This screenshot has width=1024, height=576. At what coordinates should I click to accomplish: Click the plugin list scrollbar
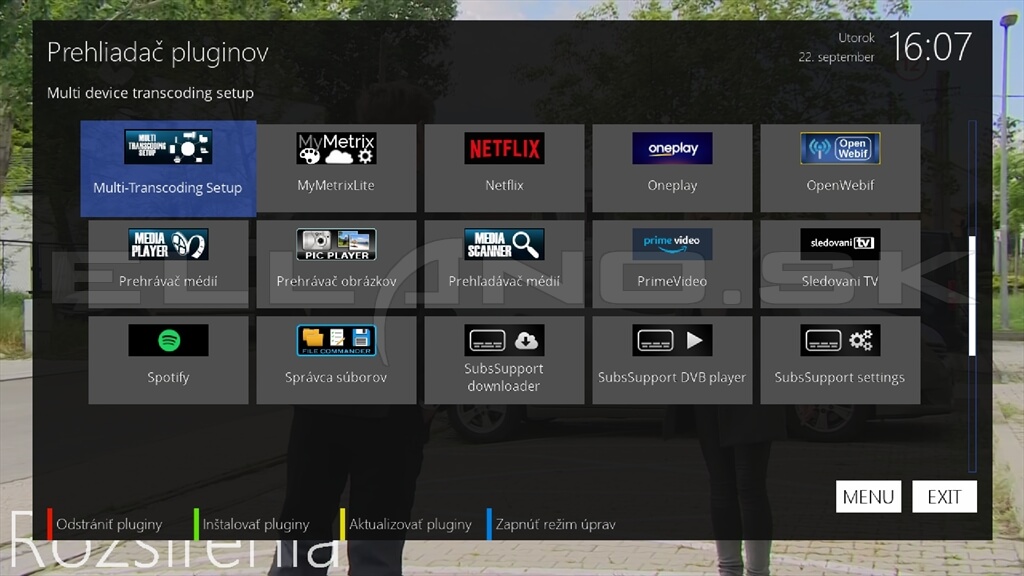(x=972, y=296)
